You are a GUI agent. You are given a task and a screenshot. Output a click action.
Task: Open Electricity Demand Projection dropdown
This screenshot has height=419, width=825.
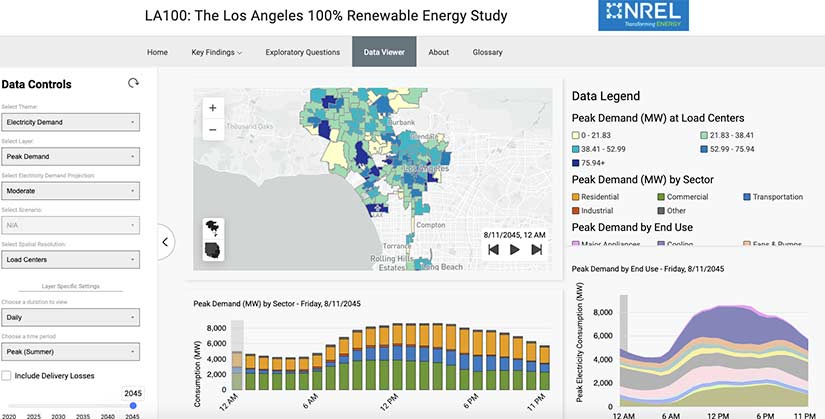pos(71,191)
